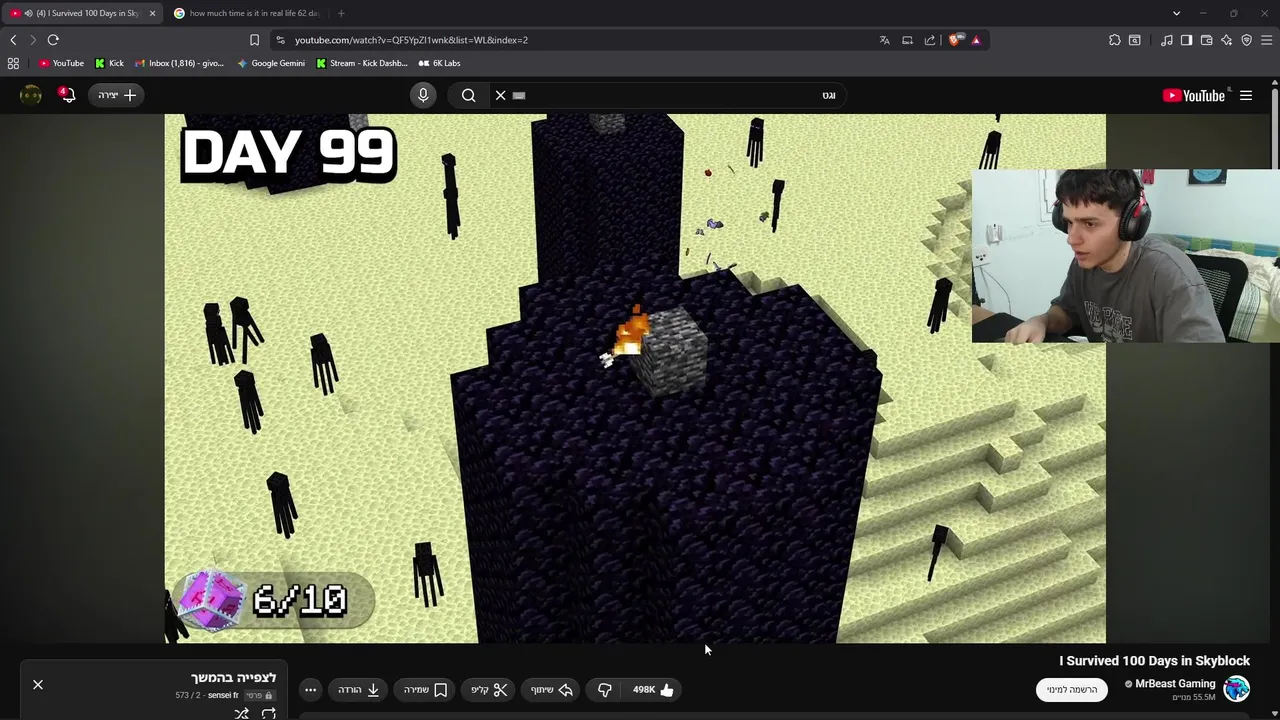
Task: Submit search with magnifying glass icon
Action: tap(468, 95)
